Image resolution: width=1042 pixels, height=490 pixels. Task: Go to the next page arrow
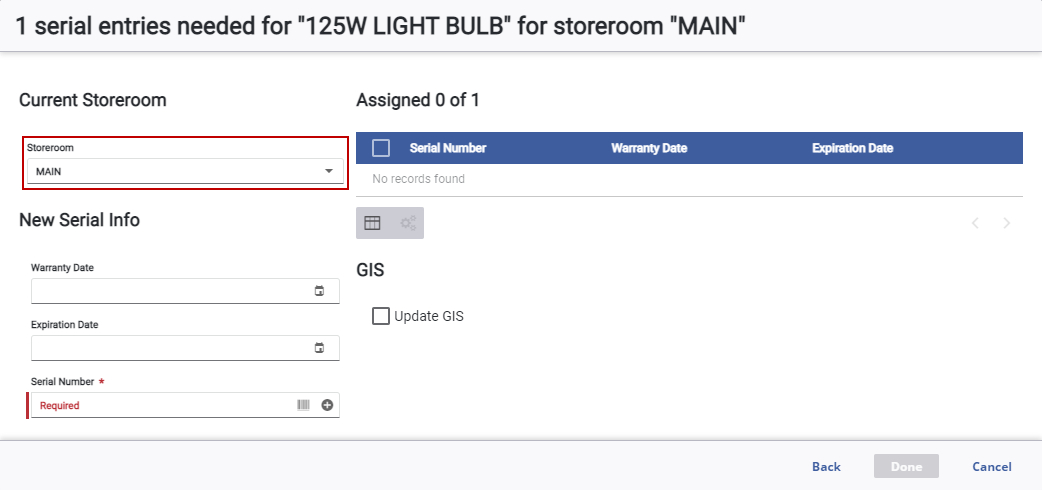(x=1007, y=223)
